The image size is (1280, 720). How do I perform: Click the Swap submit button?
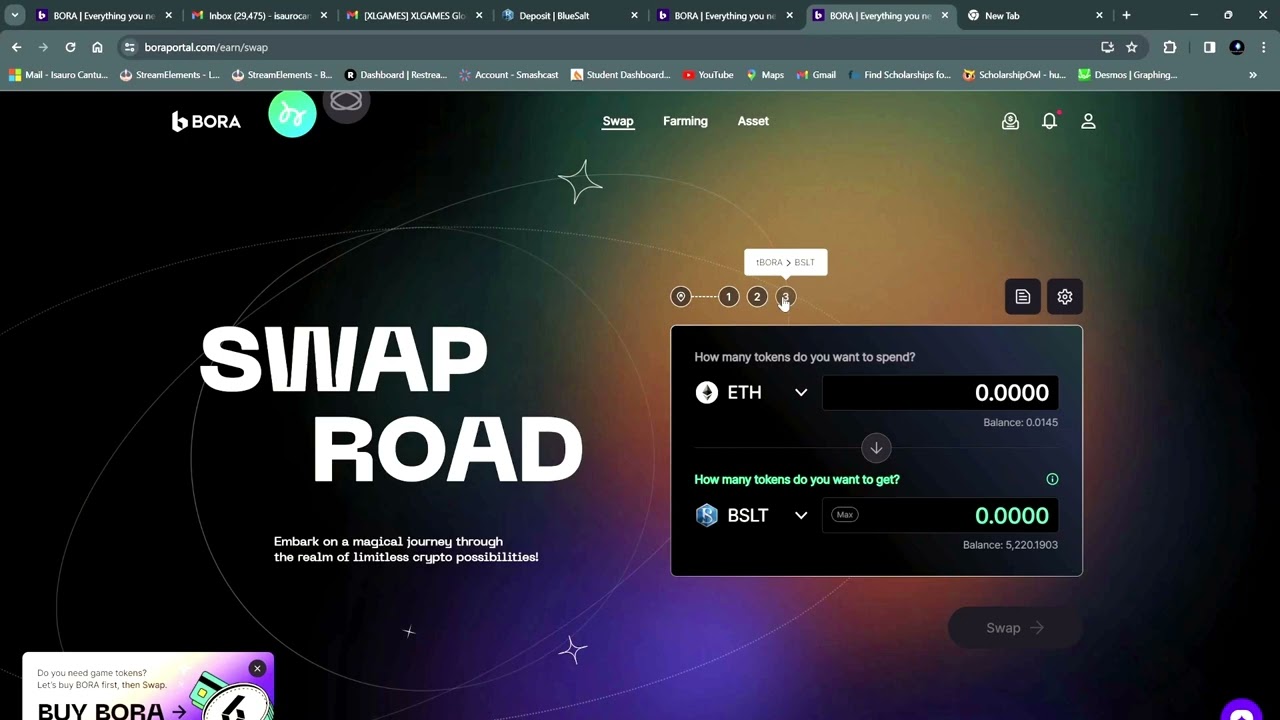[1015, 628]
